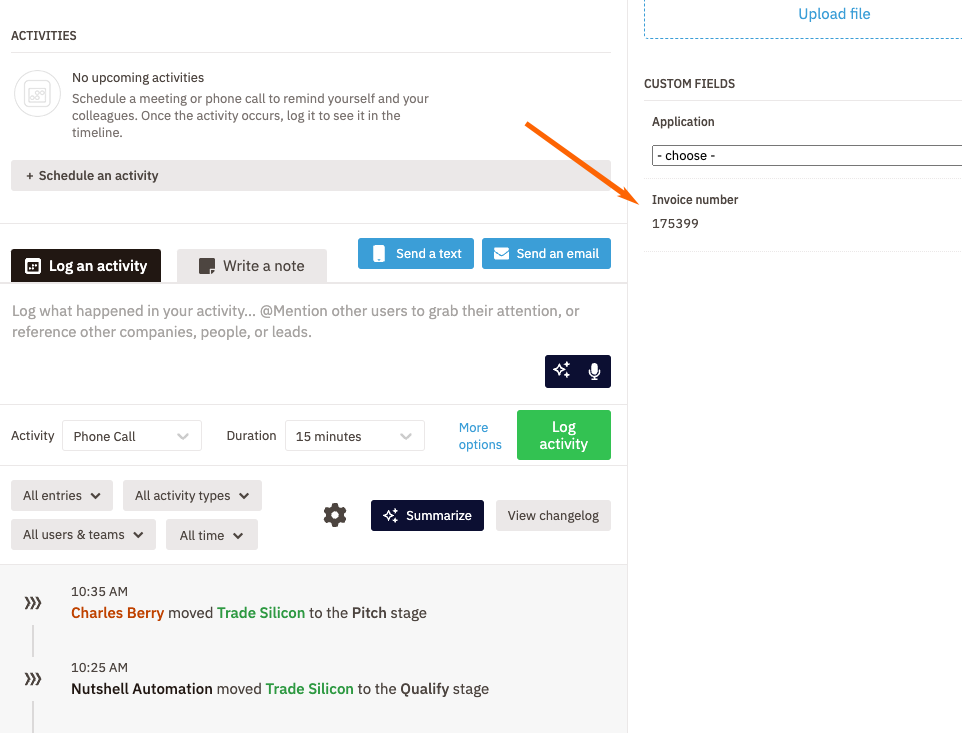Click the calendar icon beside No upcoming activities
962x733 pixels.
(x=37, y=95)
